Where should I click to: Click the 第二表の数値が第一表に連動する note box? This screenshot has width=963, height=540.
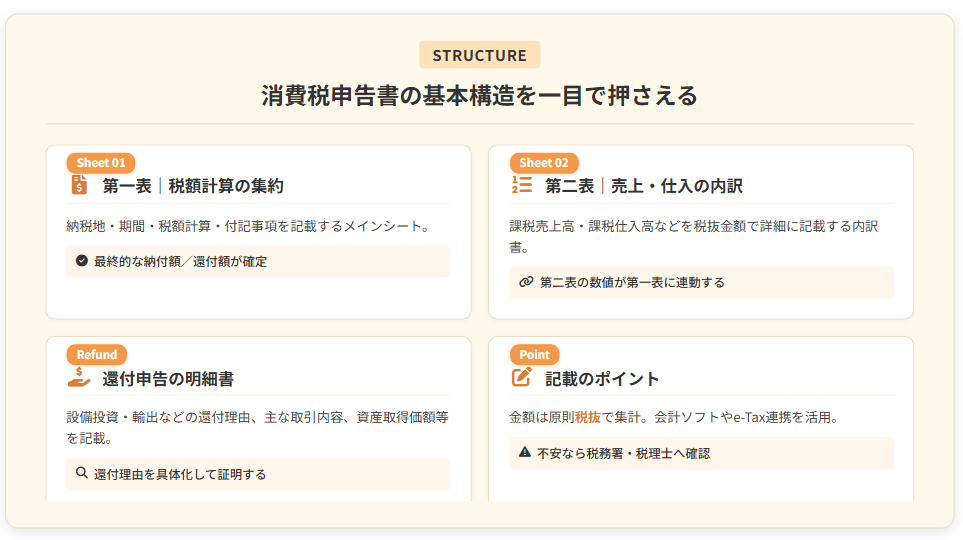(x=701, y=282)
